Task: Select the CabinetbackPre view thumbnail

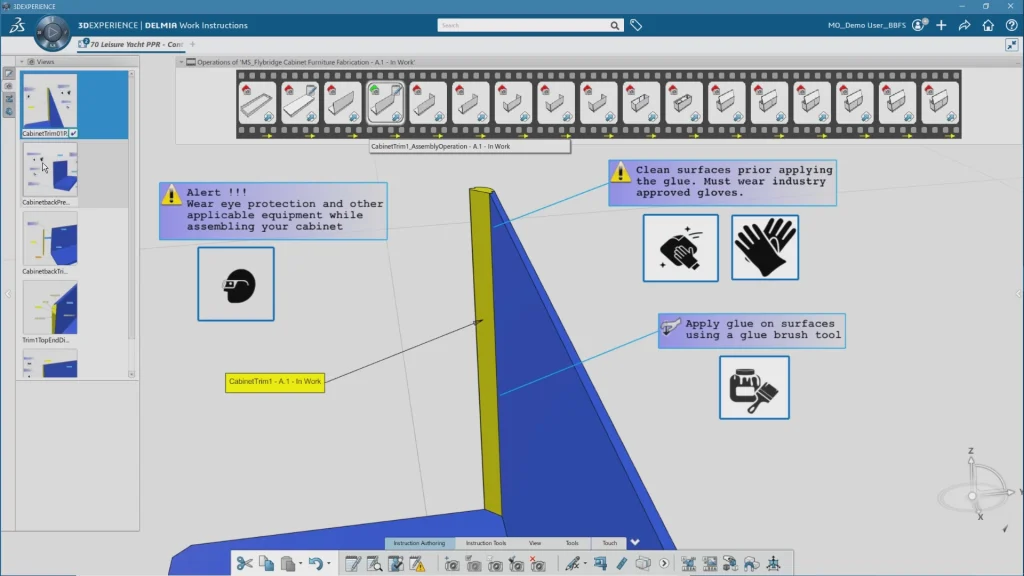Action: tap(50, 169)
